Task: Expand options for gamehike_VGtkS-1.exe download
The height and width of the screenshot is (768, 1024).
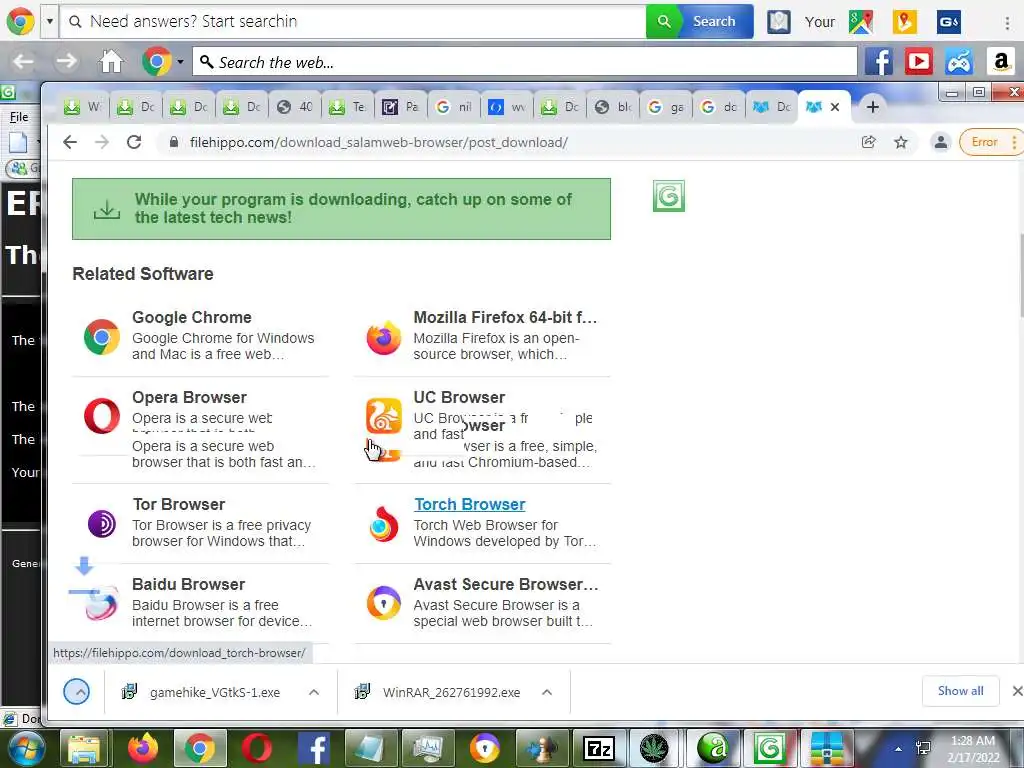Action: 314,692
